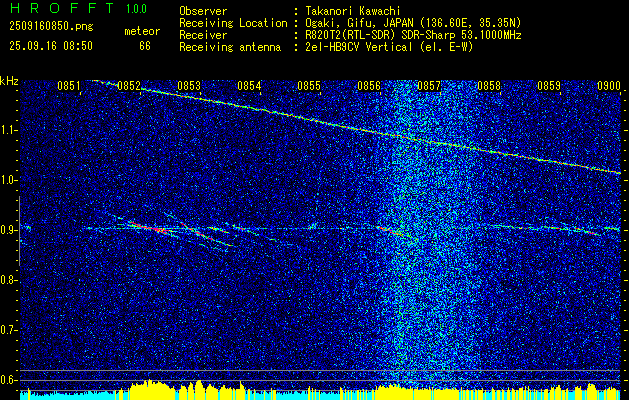Click the antenna text 2el-HB9CV Vertical

(358, 47)
